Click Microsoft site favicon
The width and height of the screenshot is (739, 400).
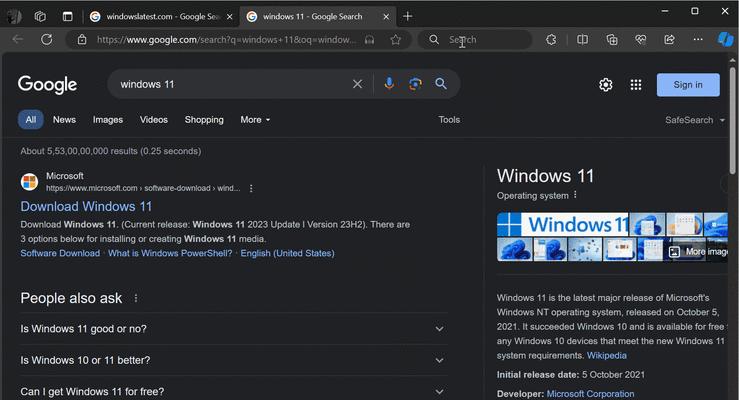(29, 182)
